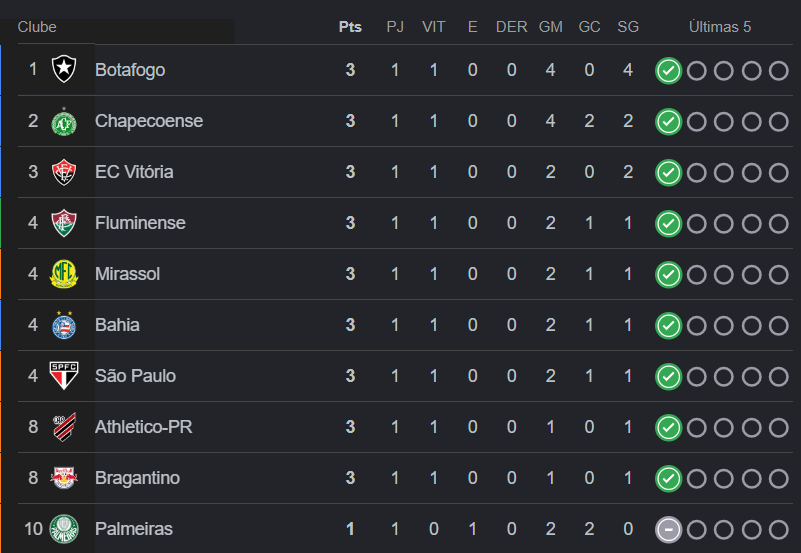Click the Fluminense club crest icon
The width and height of the screenshot is (801, 553).
click(64, 223)
